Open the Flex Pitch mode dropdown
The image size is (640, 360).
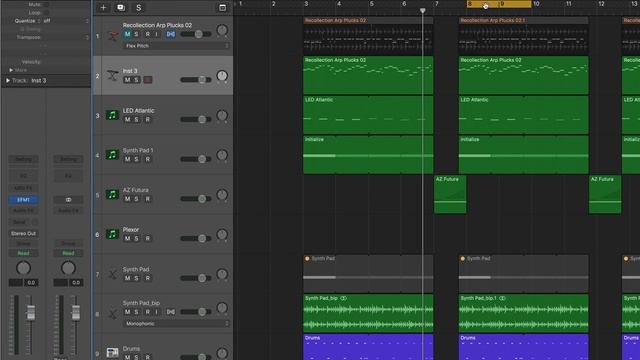(176, 46)
